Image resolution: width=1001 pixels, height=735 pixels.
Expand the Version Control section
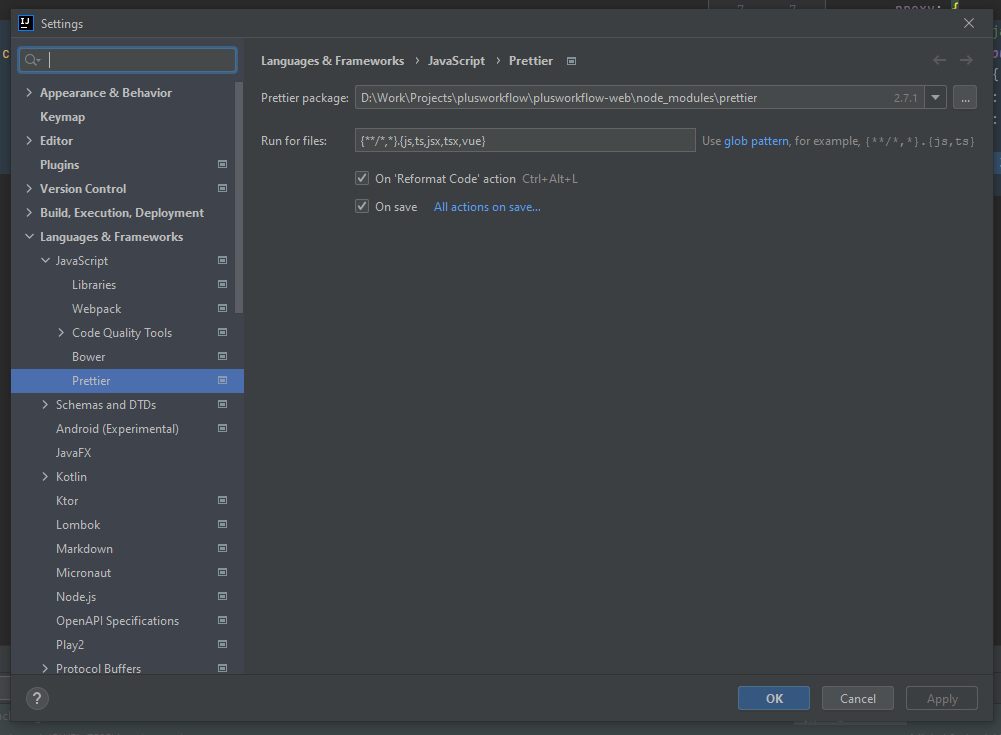click(29, 188)
